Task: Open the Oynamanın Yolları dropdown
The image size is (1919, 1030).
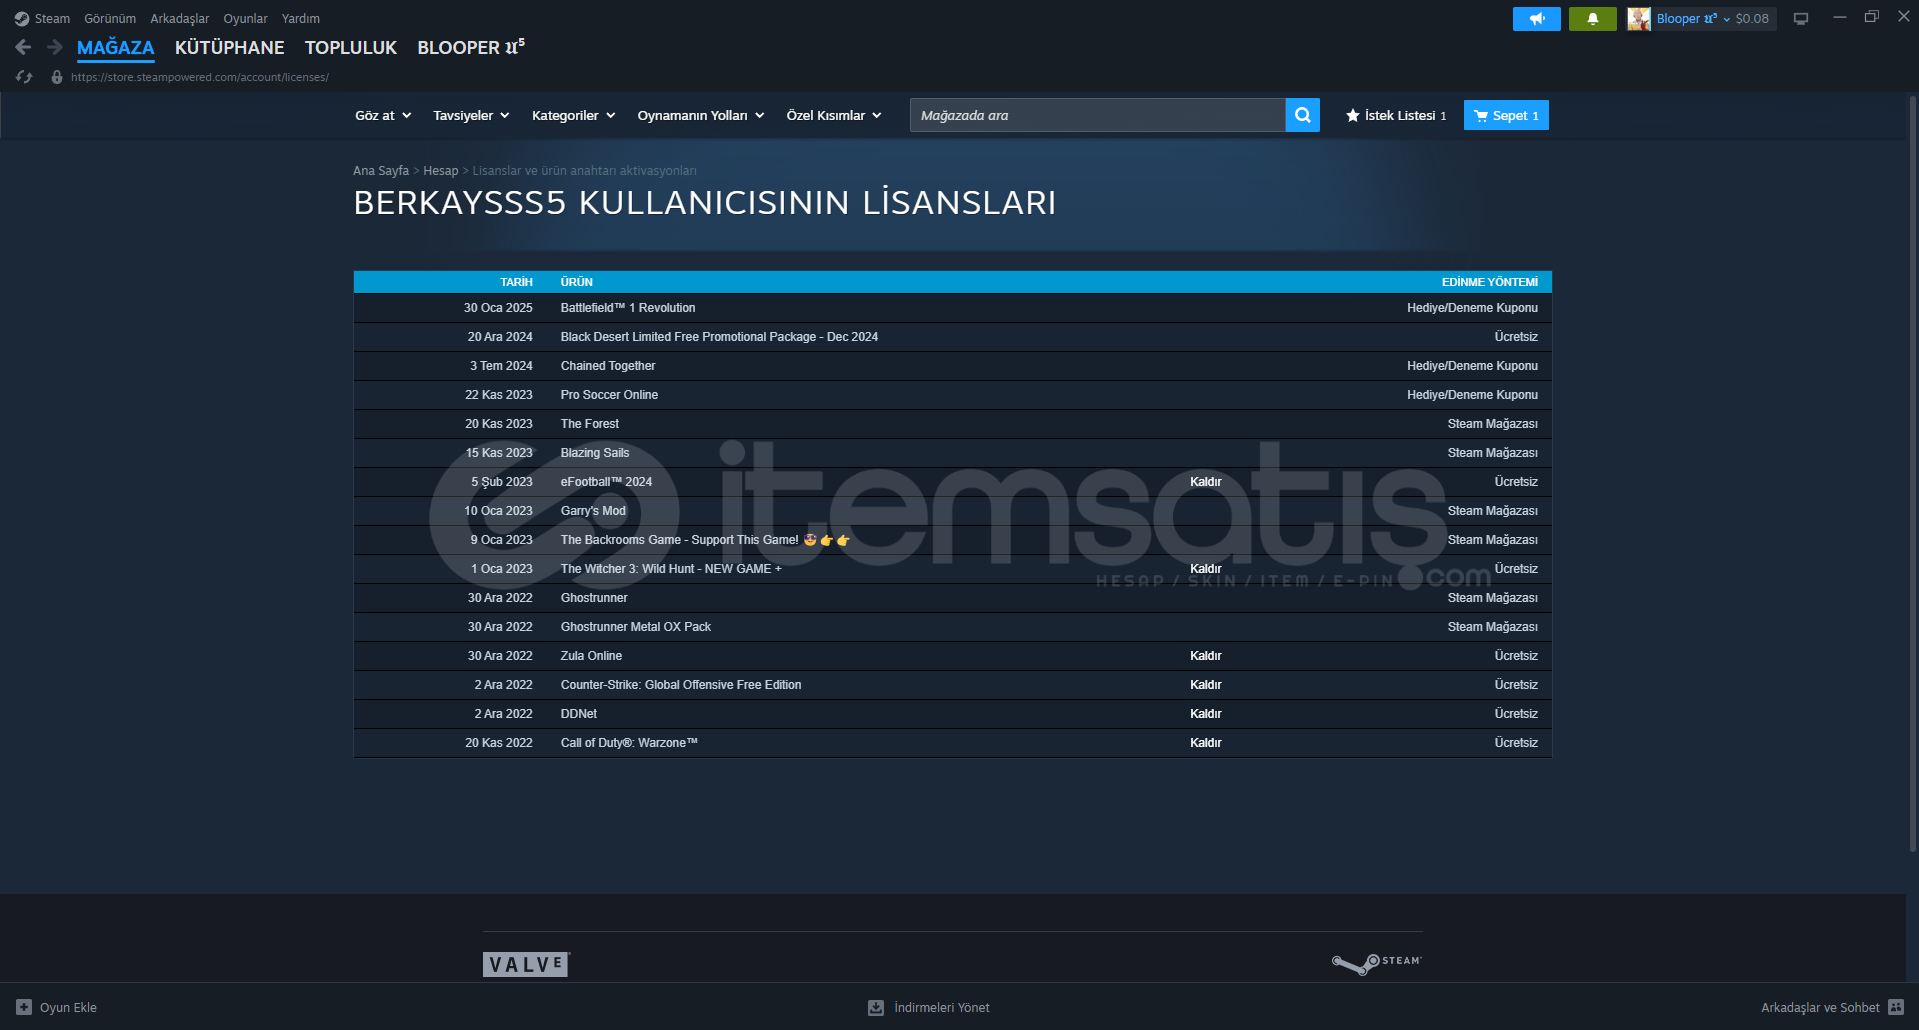Action: [x=701, y=116]
